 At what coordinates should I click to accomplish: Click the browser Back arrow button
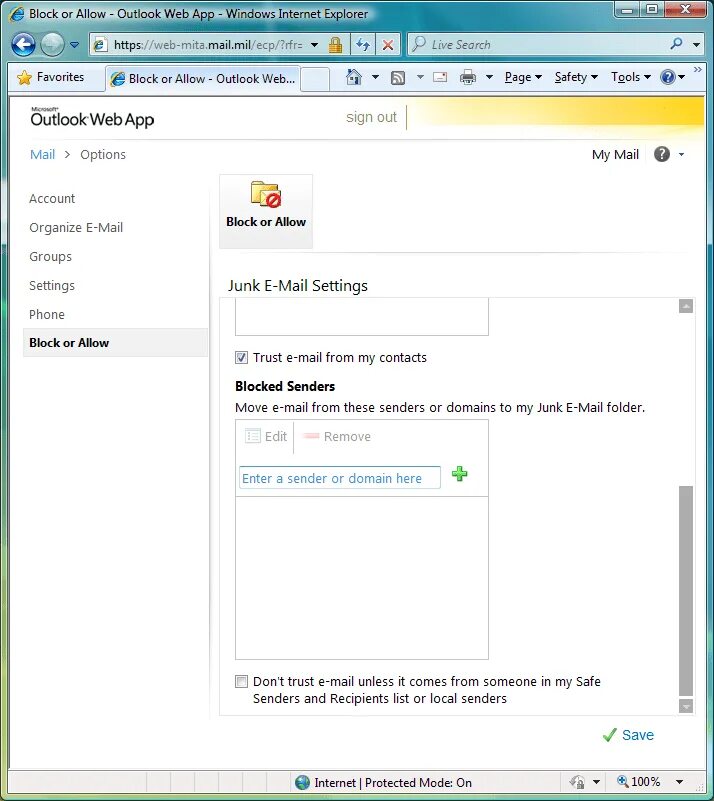pos(23,44)
